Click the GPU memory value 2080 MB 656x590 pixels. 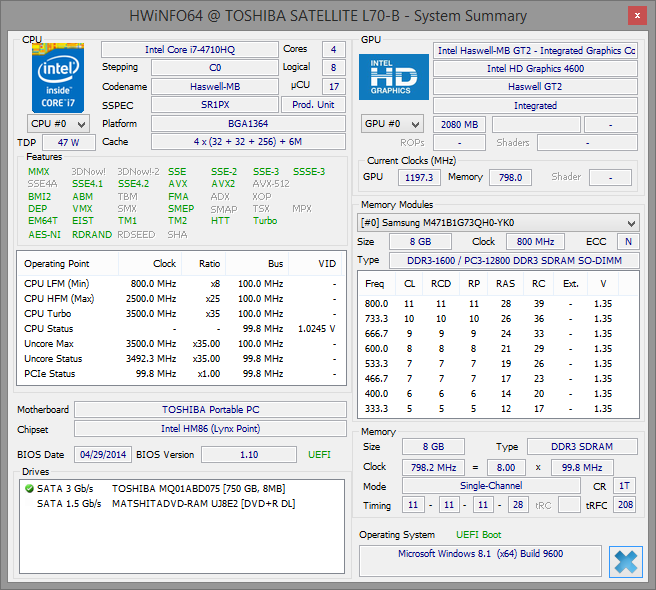point(459,125)
